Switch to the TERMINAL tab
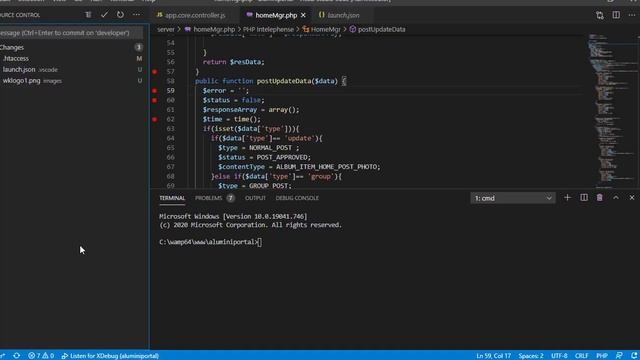The height and width of the screenshot is (360, 640). point(172,198)
